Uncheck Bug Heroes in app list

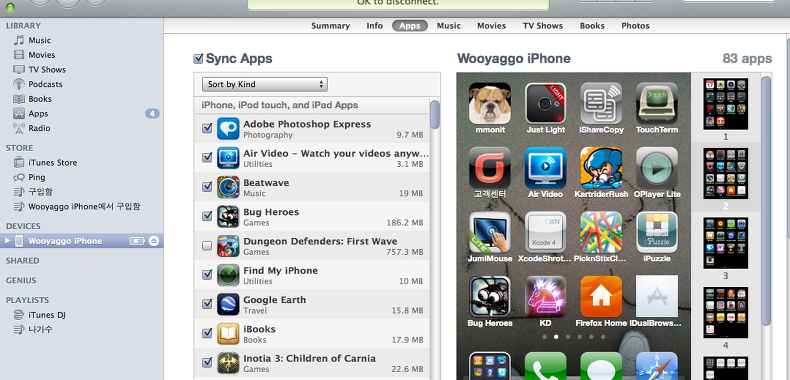[x=207, y=216]
